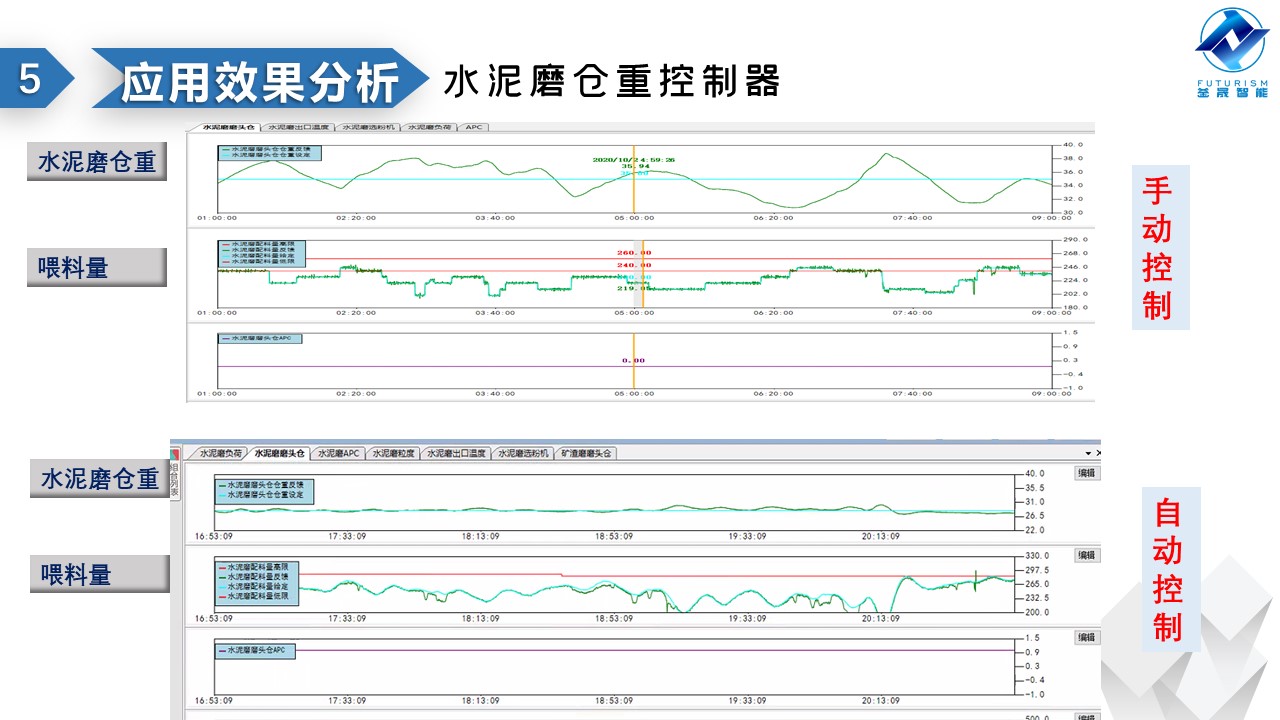
Task: Click 编辑 button beside the bin weight chart
Action: (x=1085, y=473)
